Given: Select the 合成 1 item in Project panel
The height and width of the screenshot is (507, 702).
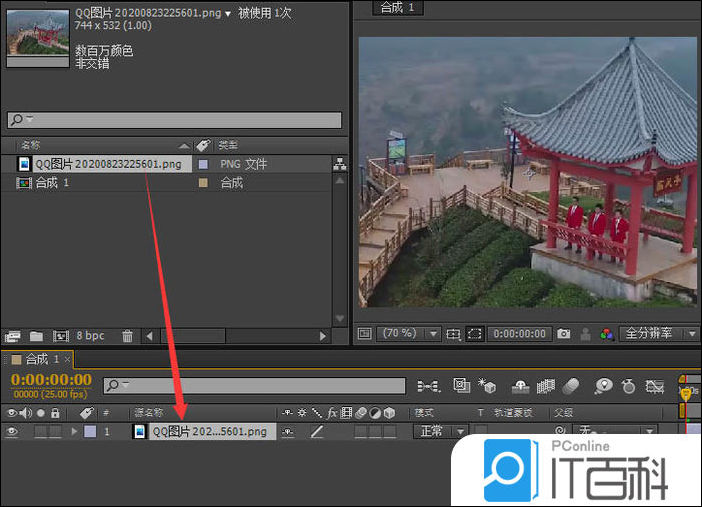Looking at the screenshot, I should (x=53, y=183).
